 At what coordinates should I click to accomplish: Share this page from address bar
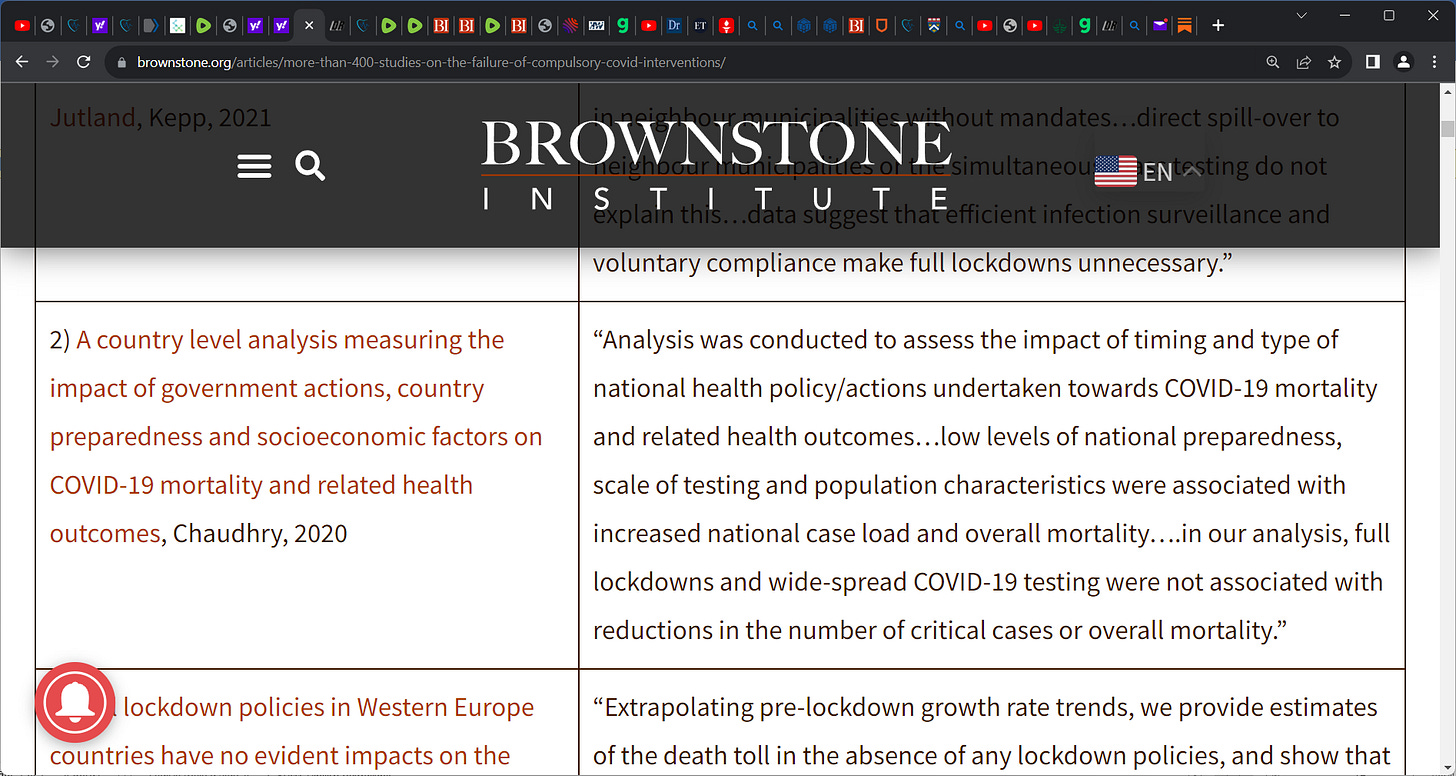pyautogui.click(x=1303, y=62)
